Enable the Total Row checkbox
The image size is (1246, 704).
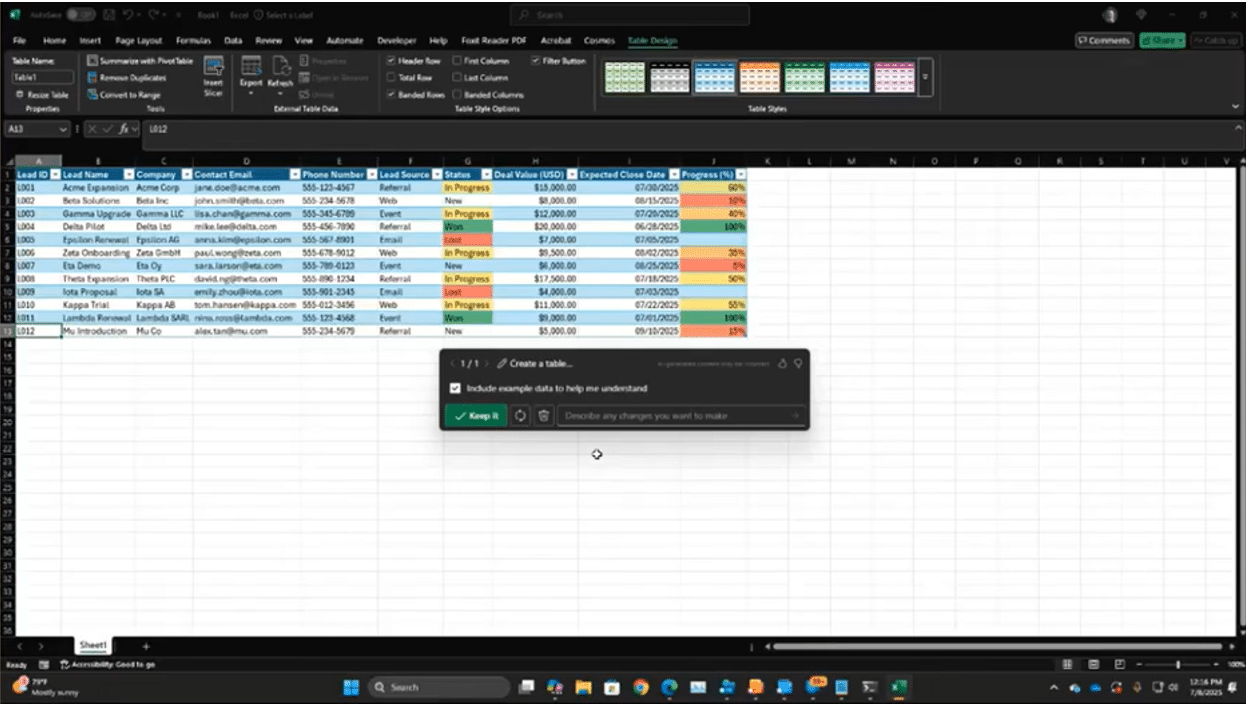[391, 77]
